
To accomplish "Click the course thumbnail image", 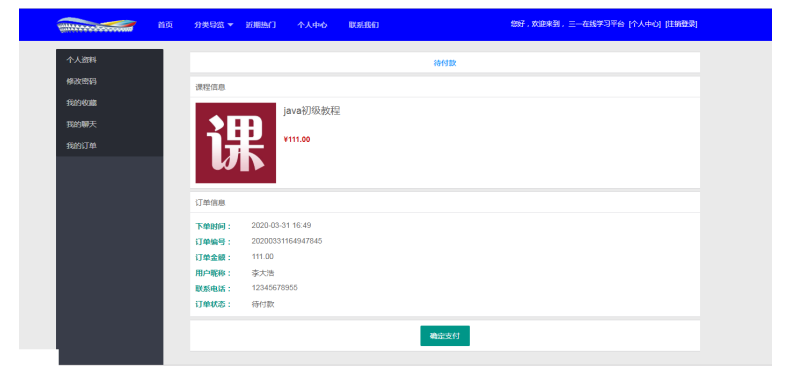I will 236,143.
